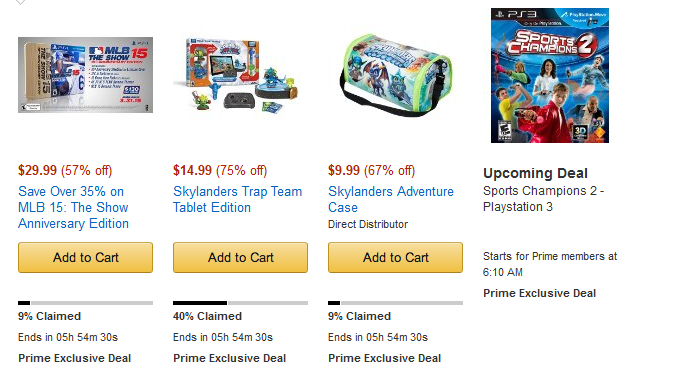Open the Sports Champions 2 PS3 cover image
Viewport: 673px width, 378px height.
(x=550, y=75)
